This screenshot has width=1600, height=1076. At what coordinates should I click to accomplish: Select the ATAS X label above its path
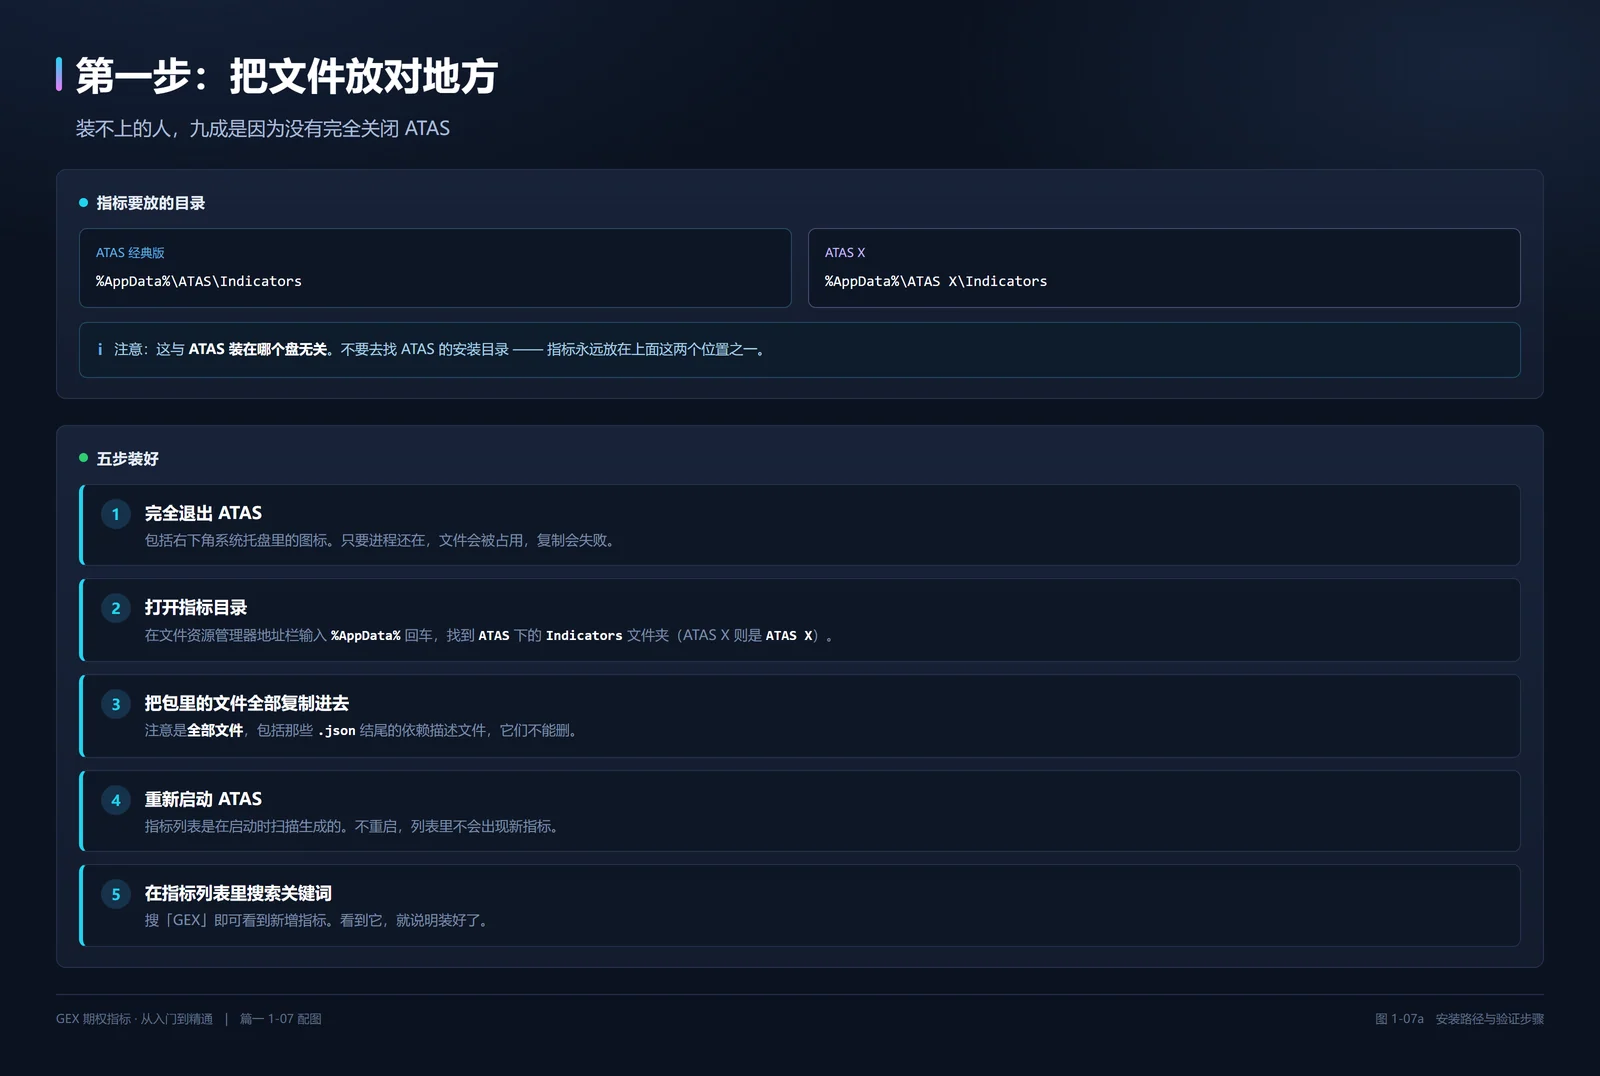tap(845, 253)
